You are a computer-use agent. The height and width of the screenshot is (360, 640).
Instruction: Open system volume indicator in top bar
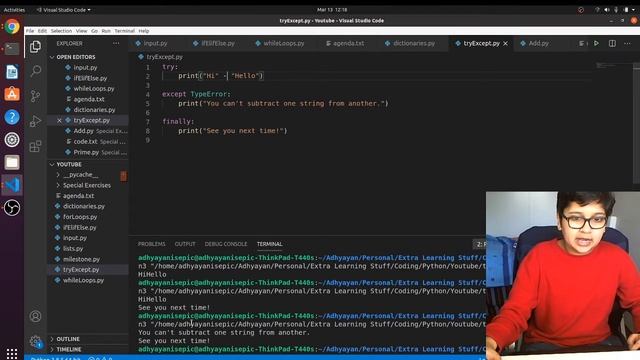coord(607,10)
